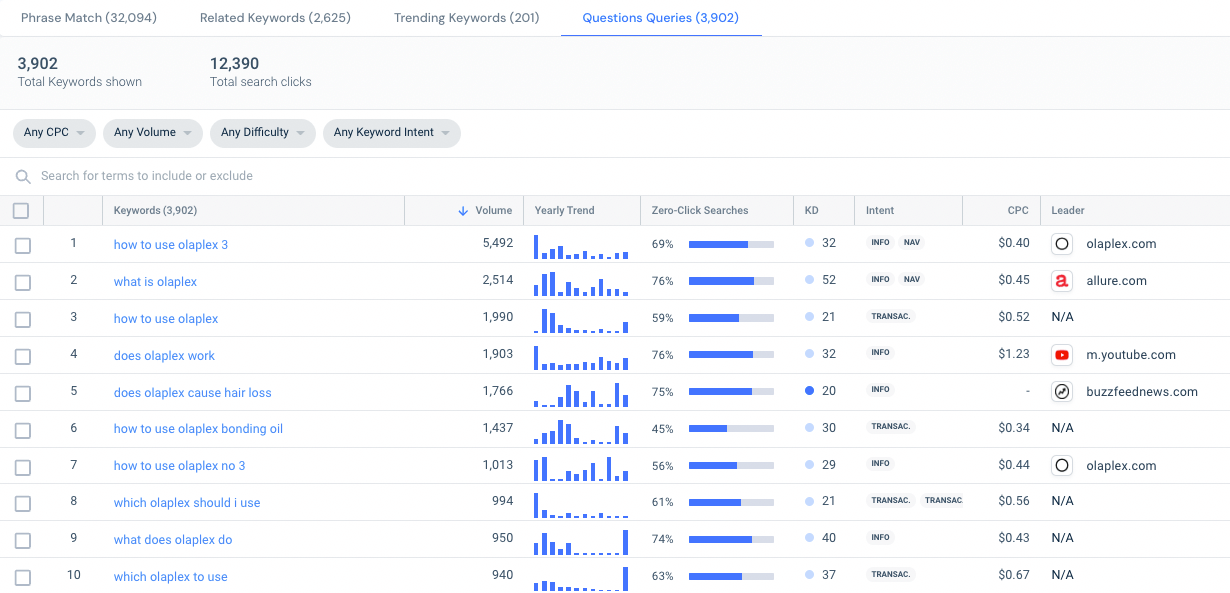Click leader buzzfeednews.com
This screenshot has height=593, width=1230.
(1142, 392)
